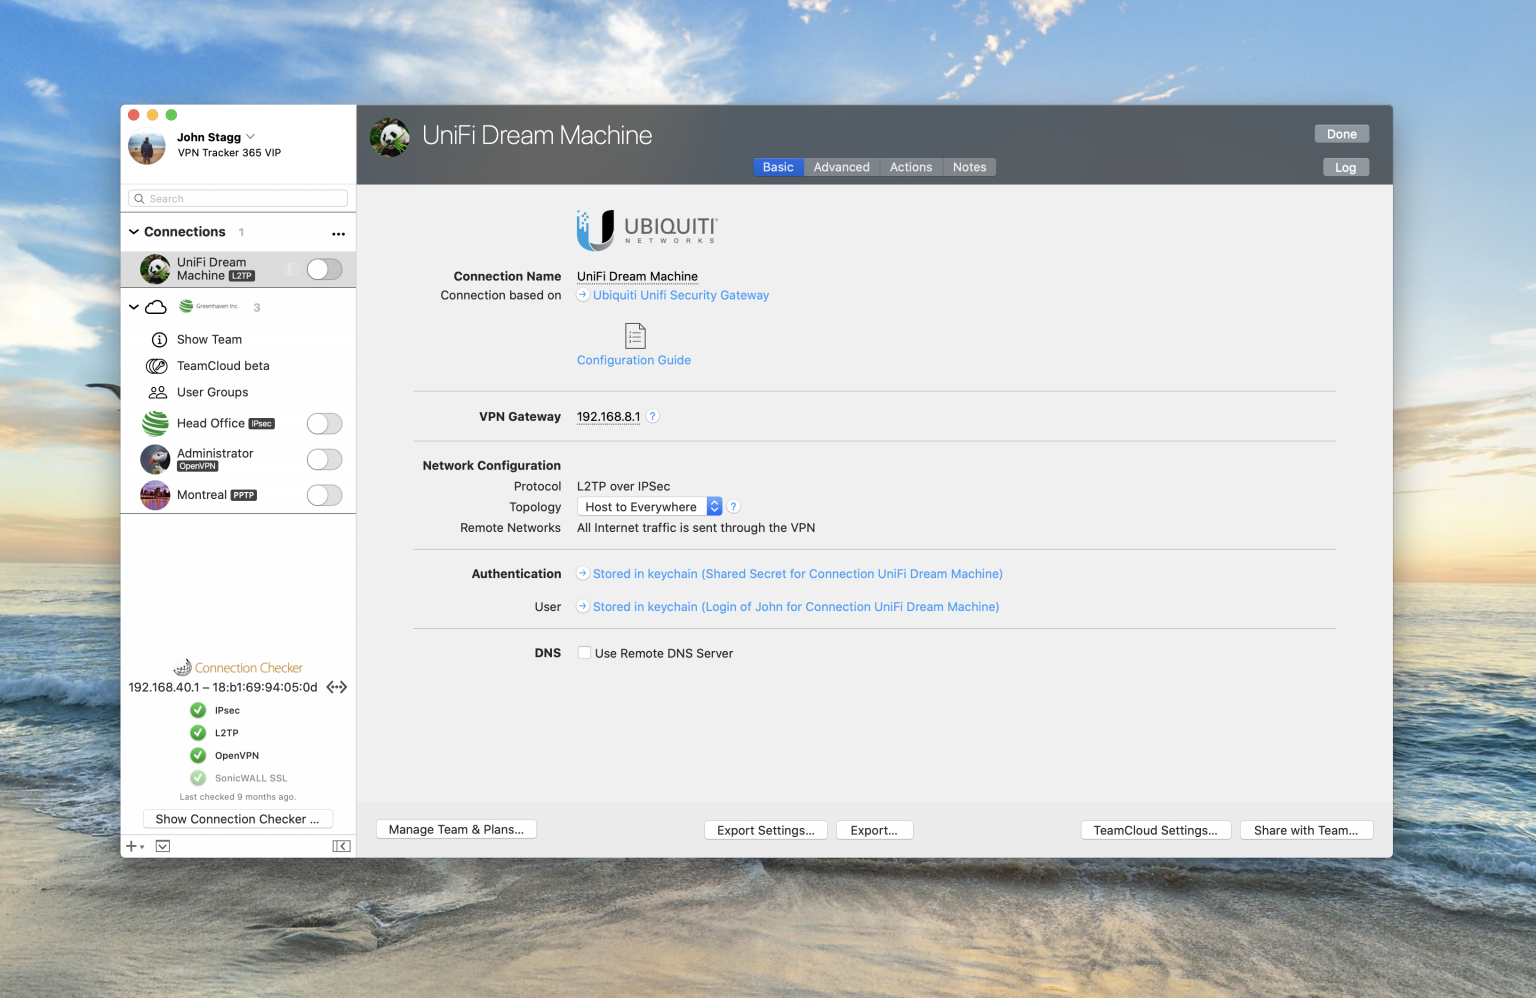Collapse the Greenhaven Inc. group

click(134, 306)
